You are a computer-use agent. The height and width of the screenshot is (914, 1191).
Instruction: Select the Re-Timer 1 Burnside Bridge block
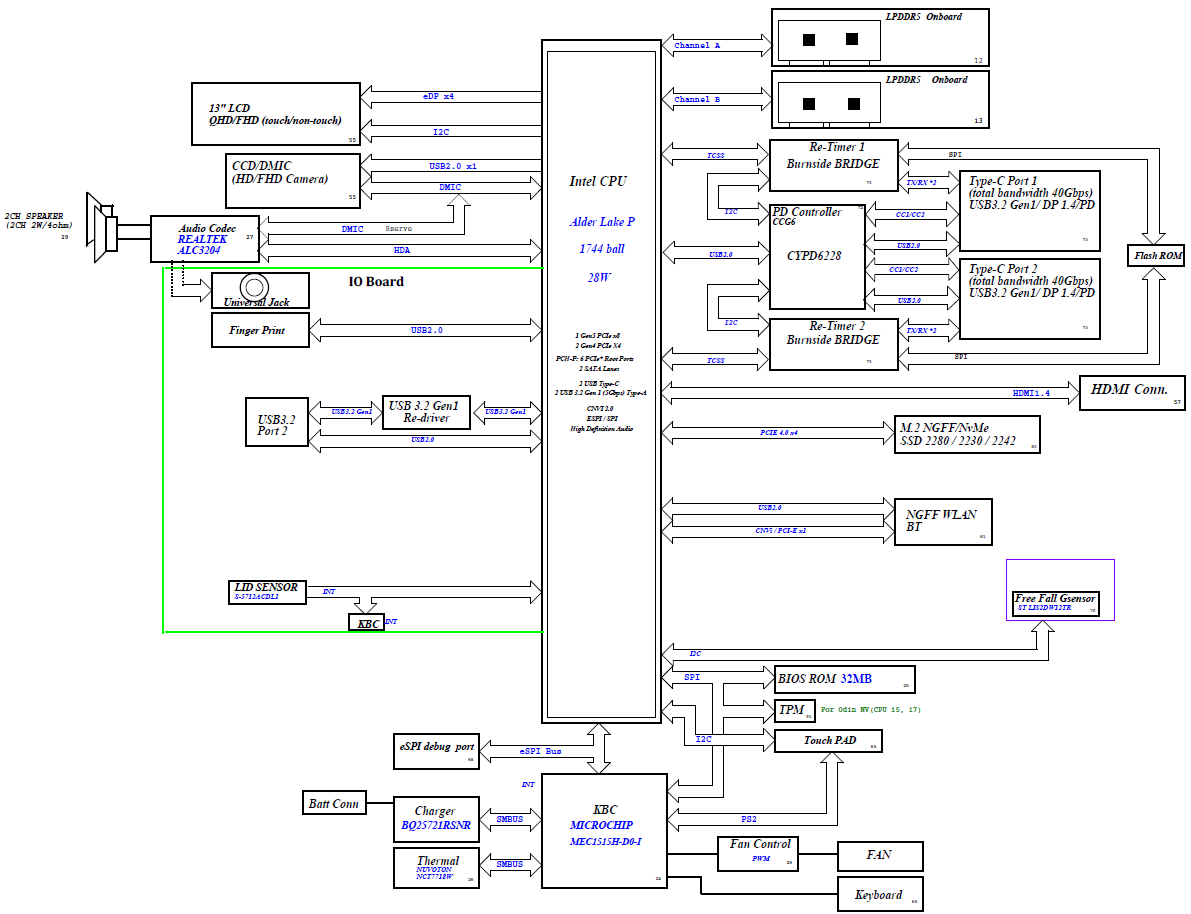pyautogui.click(x=833, y=164)
